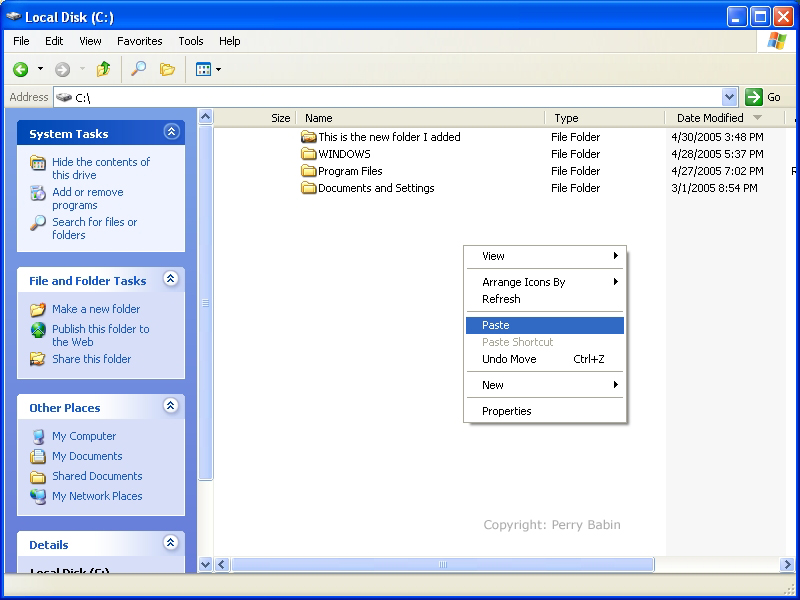Select the WINDOWS folder icon
This screenshot has height=600, width=800.
[x=309, y=154]
